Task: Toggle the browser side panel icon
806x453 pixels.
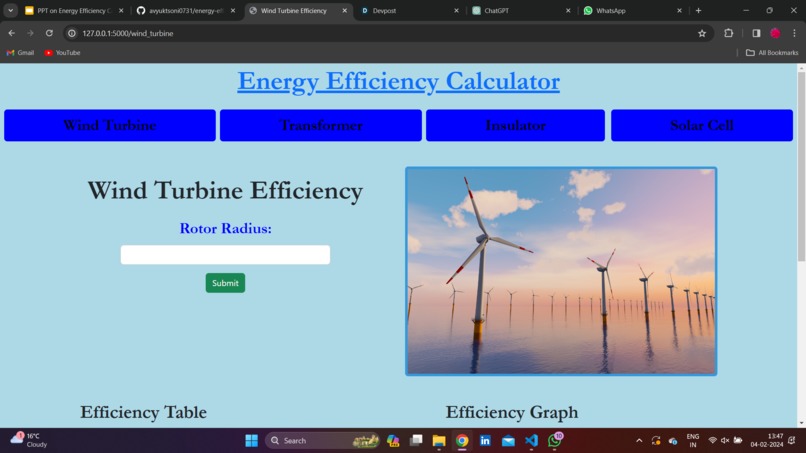Action: (x=756, y=33)
